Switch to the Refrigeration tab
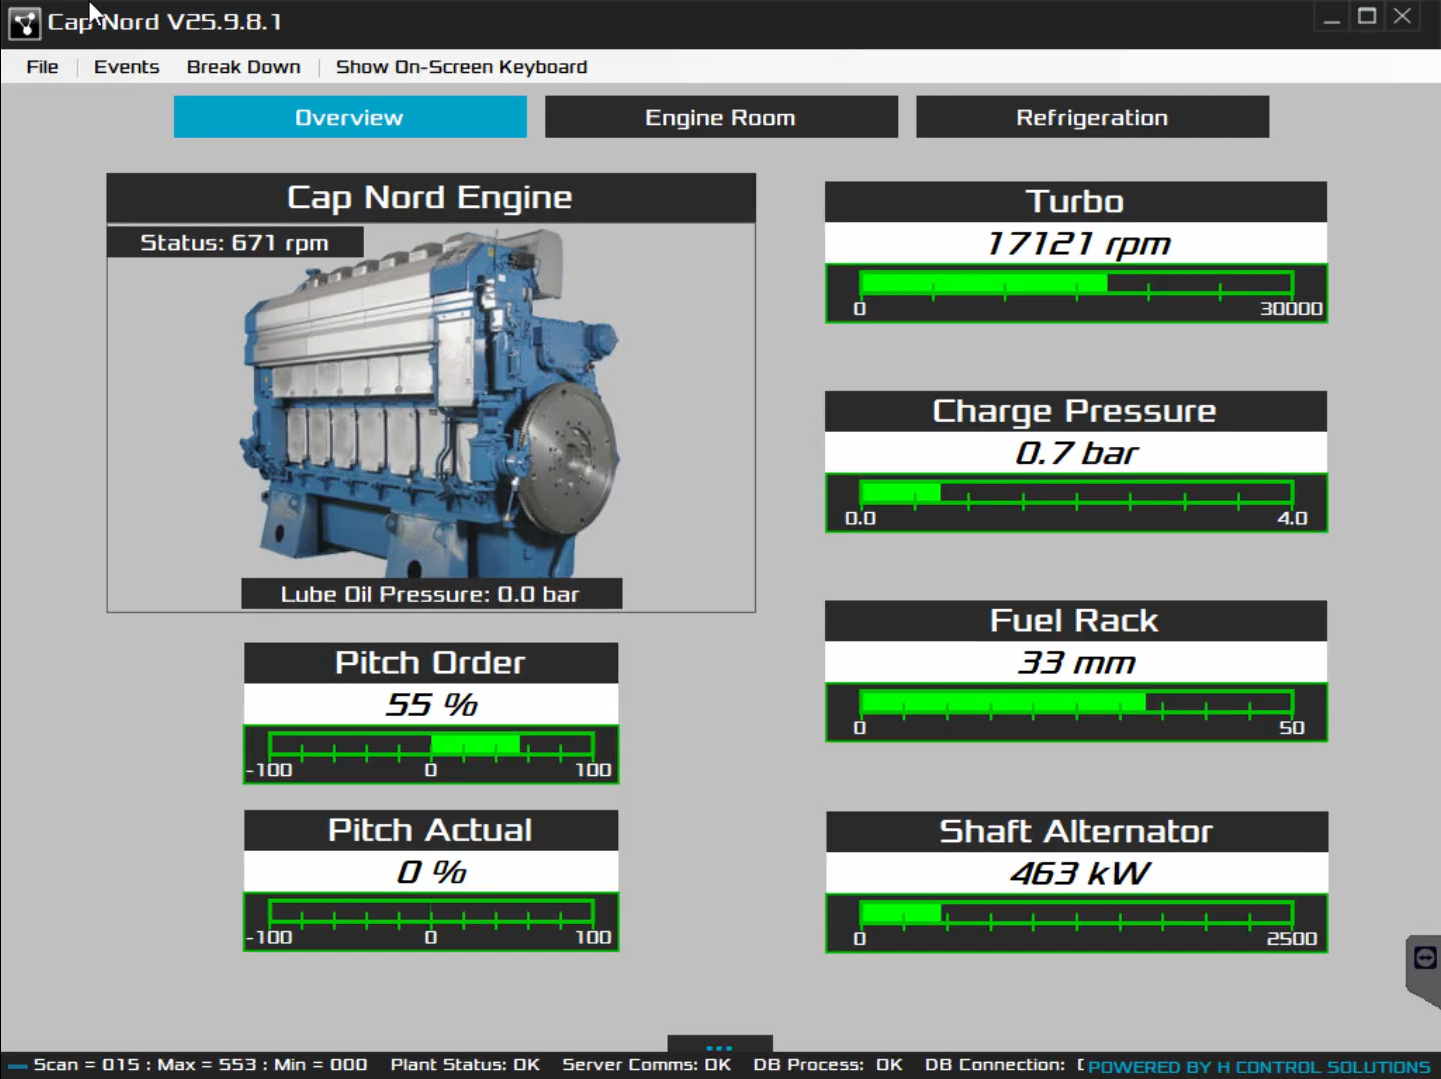This screenshot has height=1079, width=1441. tap(1092, 117)
